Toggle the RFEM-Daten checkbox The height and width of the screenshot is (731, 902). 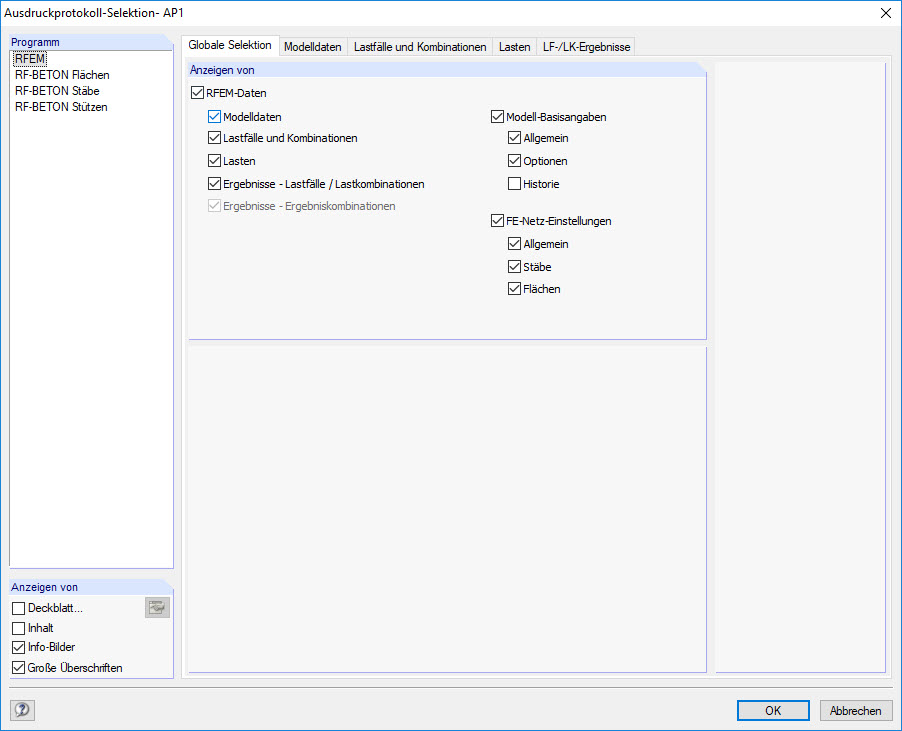(197, 93)
